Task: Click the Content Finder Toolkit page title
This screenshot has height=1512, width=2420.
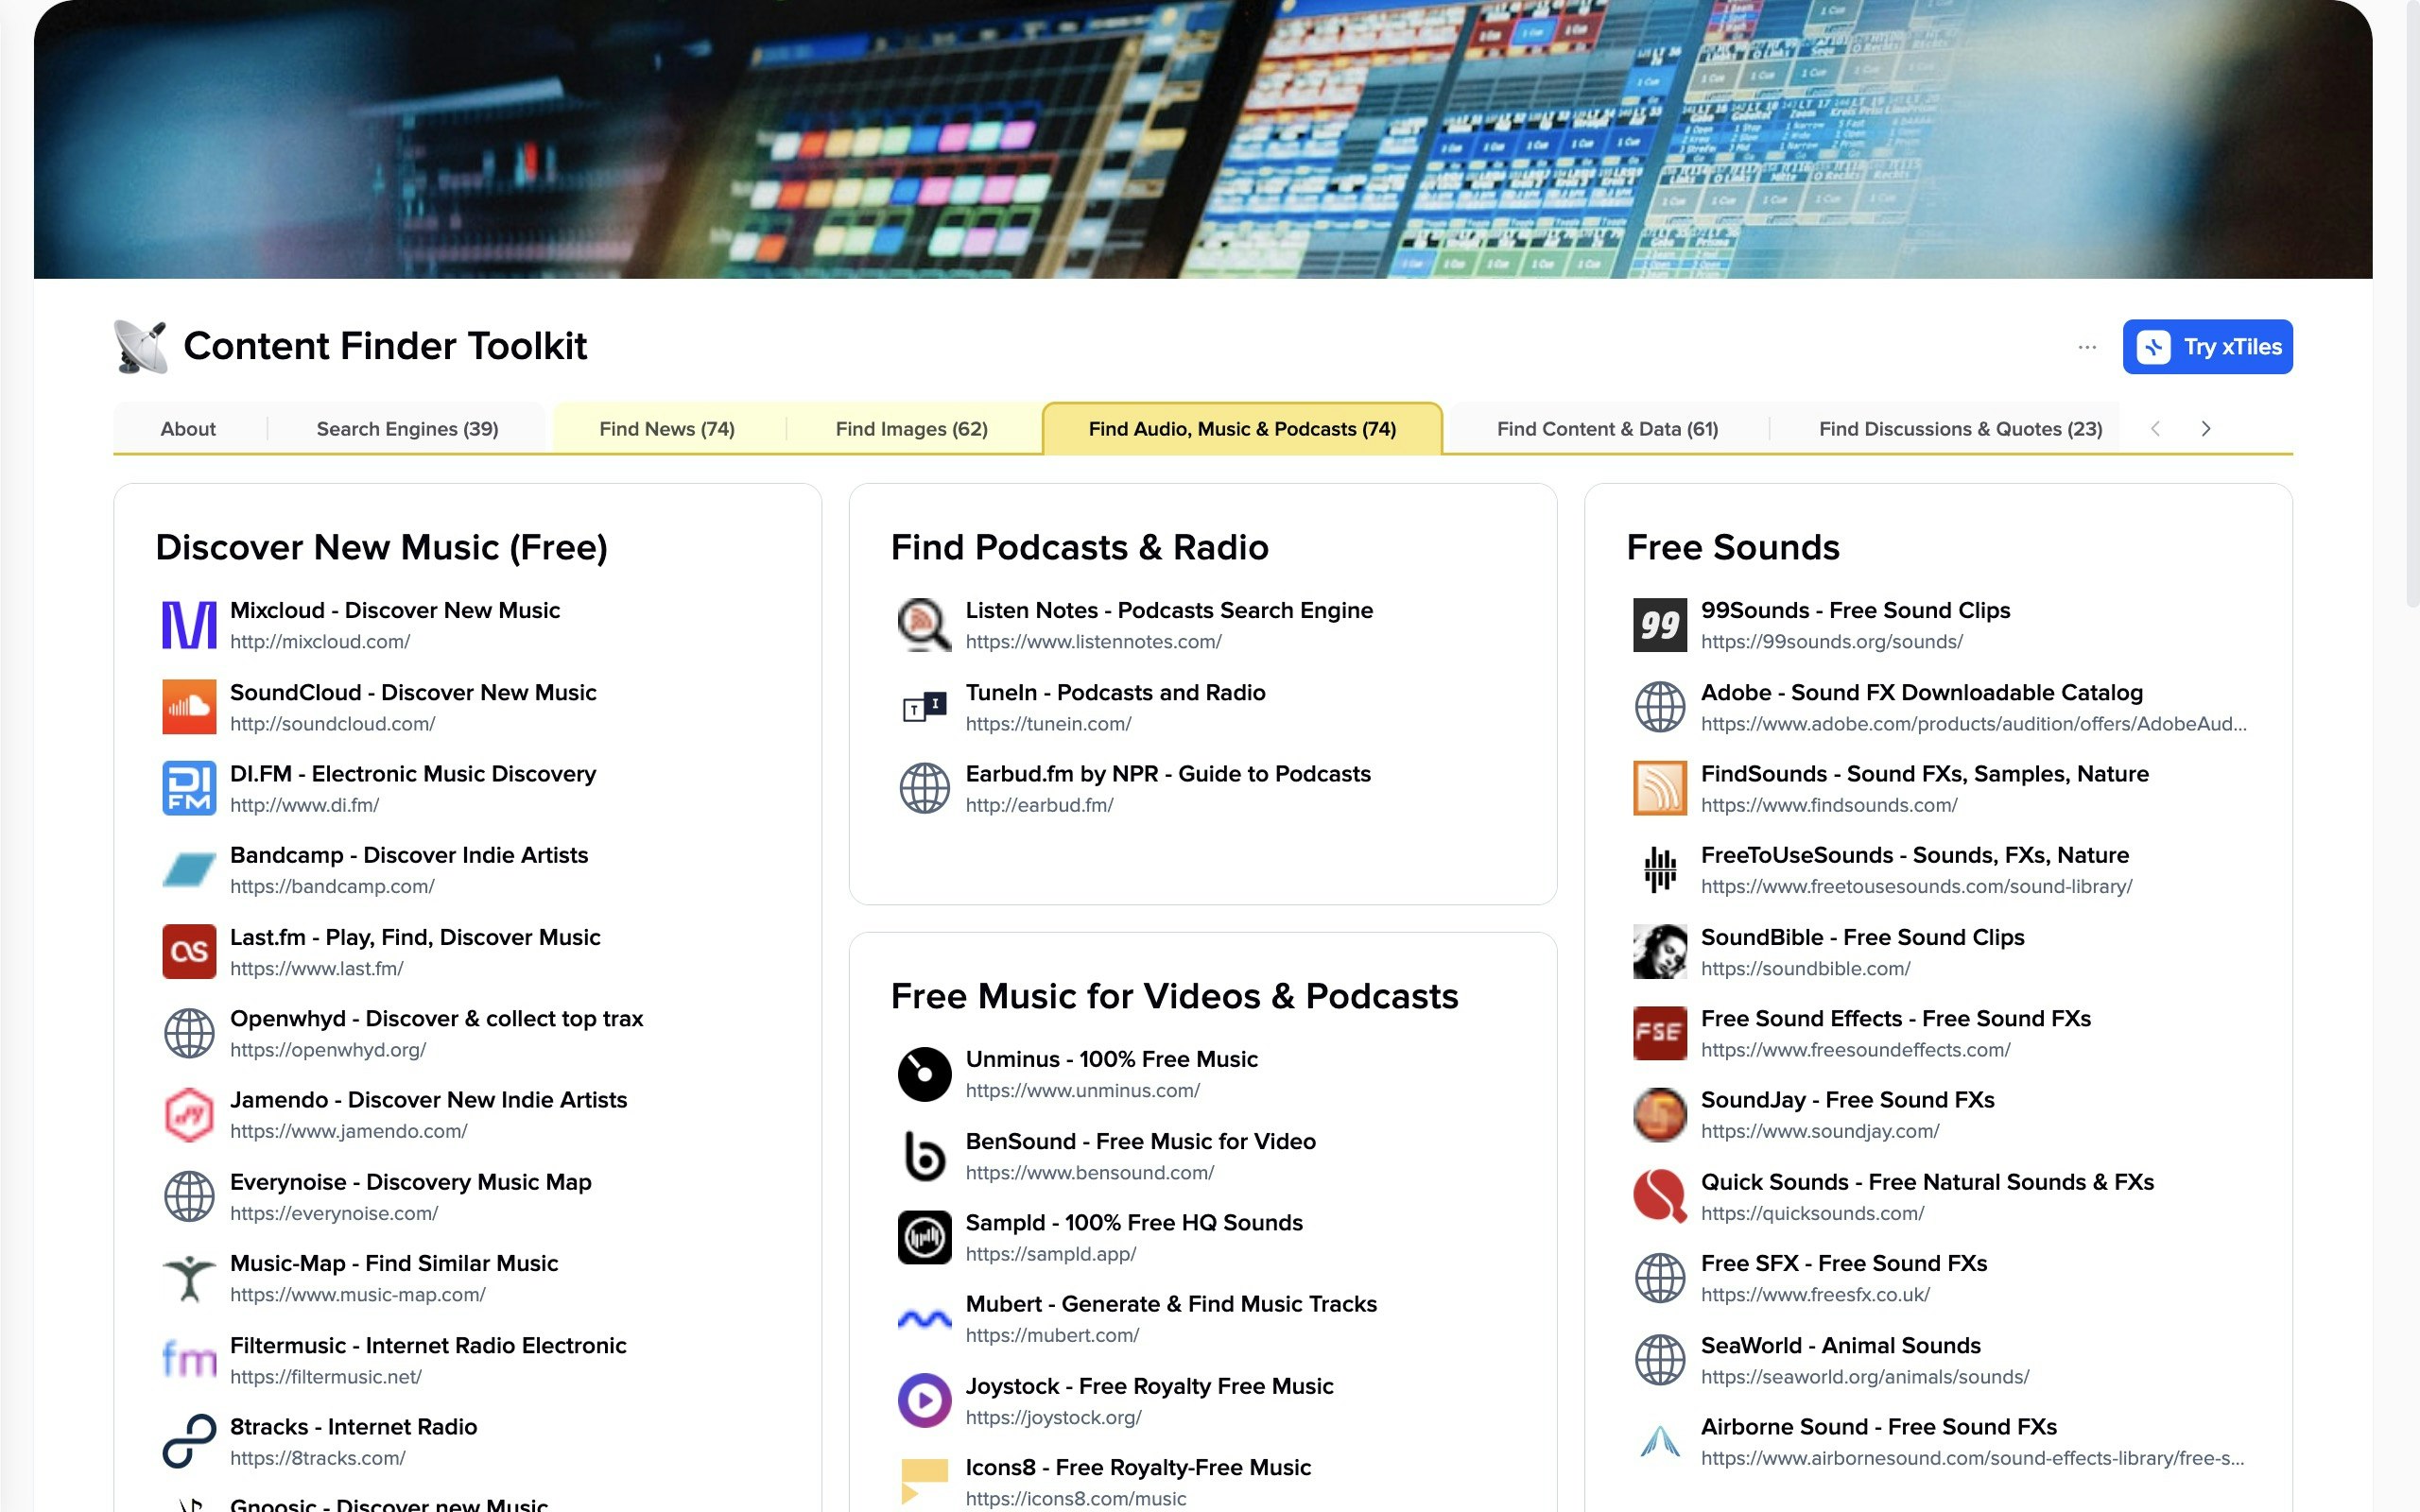Action: [x=385, y=346]
